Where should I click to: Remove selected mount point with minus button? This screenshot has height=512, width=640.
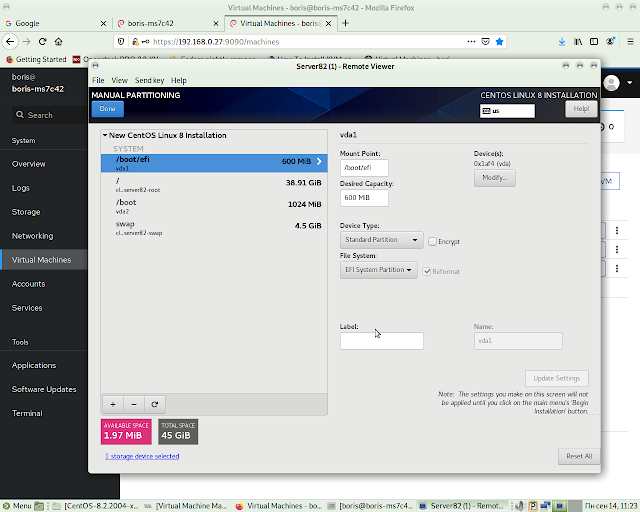[x=134, y=404]
